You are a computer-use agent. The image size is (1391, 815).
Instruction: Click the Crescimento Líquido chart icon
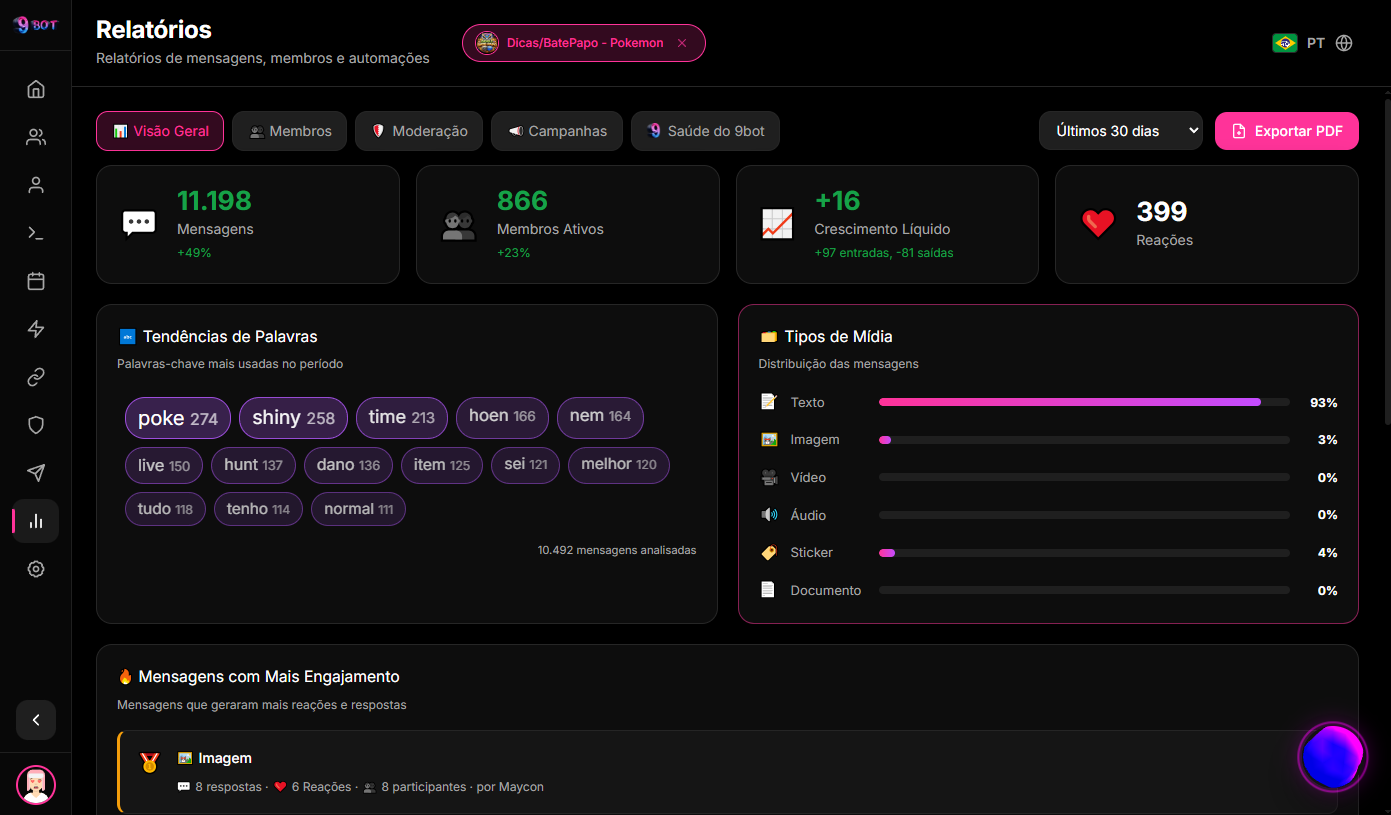point(777,224)
